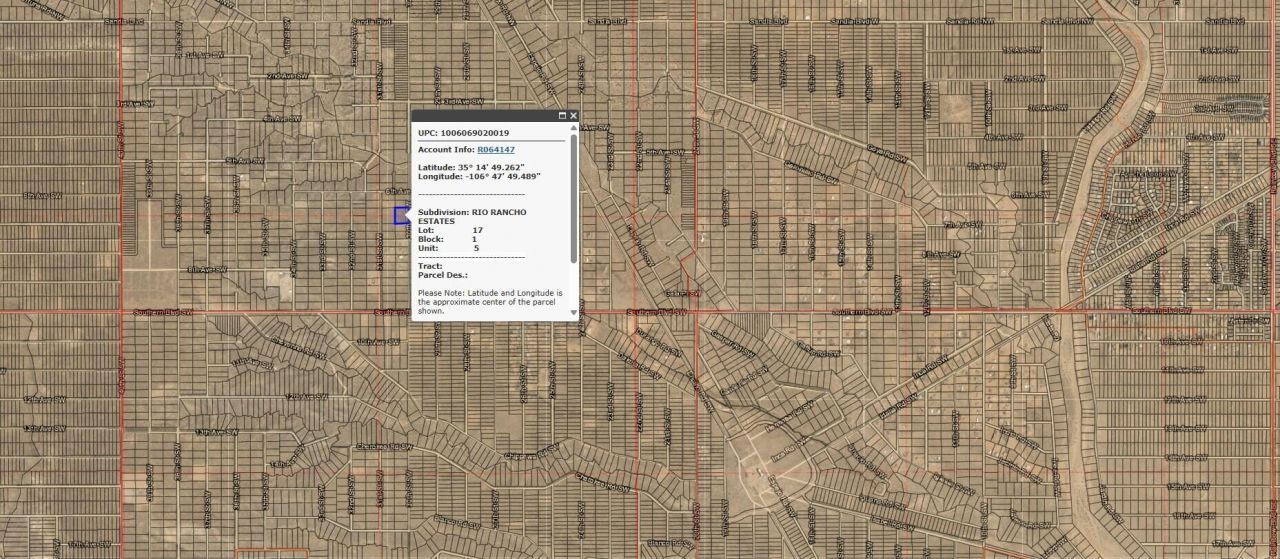1280x559 pixels.
Task: Click the popup scrollbar down arrow
Action: pyautogui.click(x=574, y=313)
